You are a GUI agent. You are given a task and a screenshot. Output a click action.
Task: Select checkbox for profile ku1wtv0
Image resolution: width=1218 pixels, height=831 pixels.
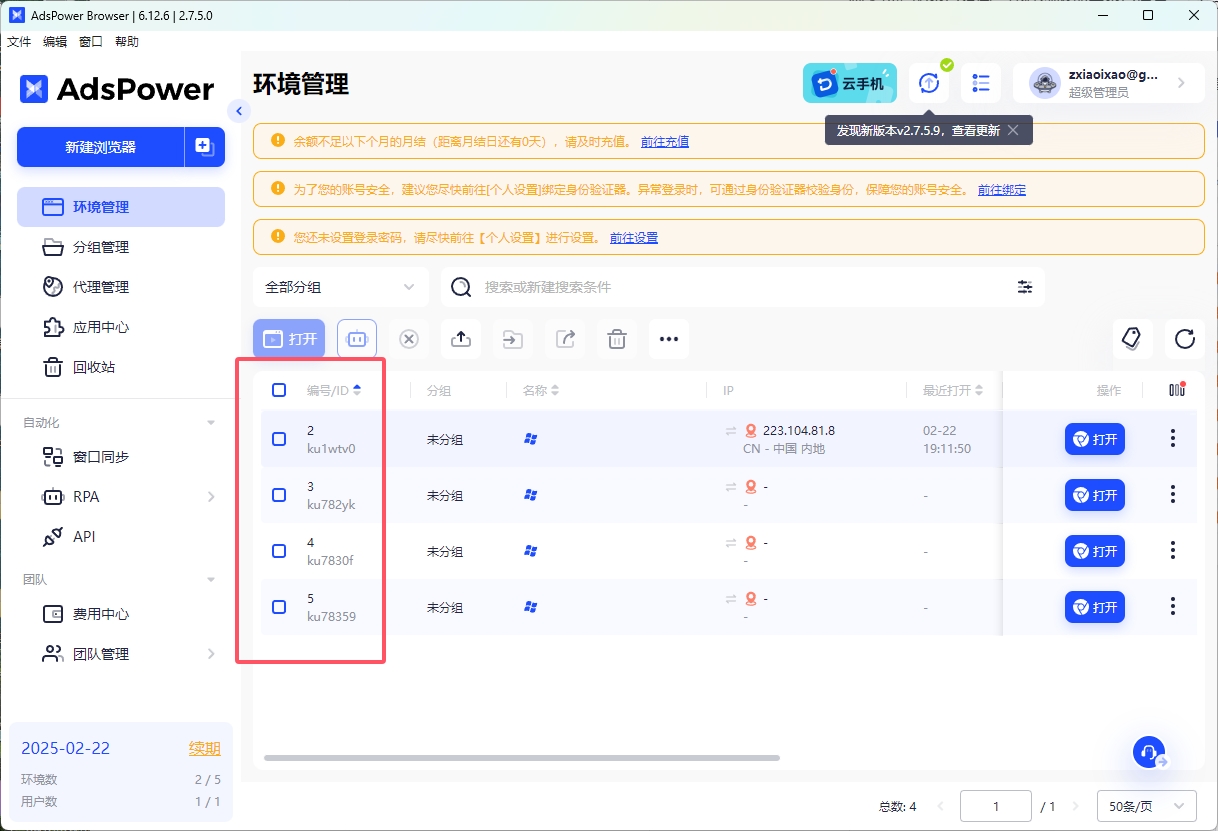pyautogui.click(x=279, y=439)
